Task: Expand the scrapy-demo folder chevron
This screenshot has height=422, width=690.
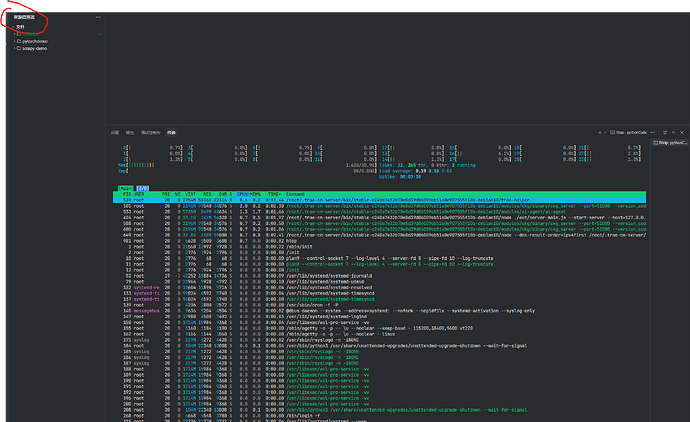Action: 15,48
